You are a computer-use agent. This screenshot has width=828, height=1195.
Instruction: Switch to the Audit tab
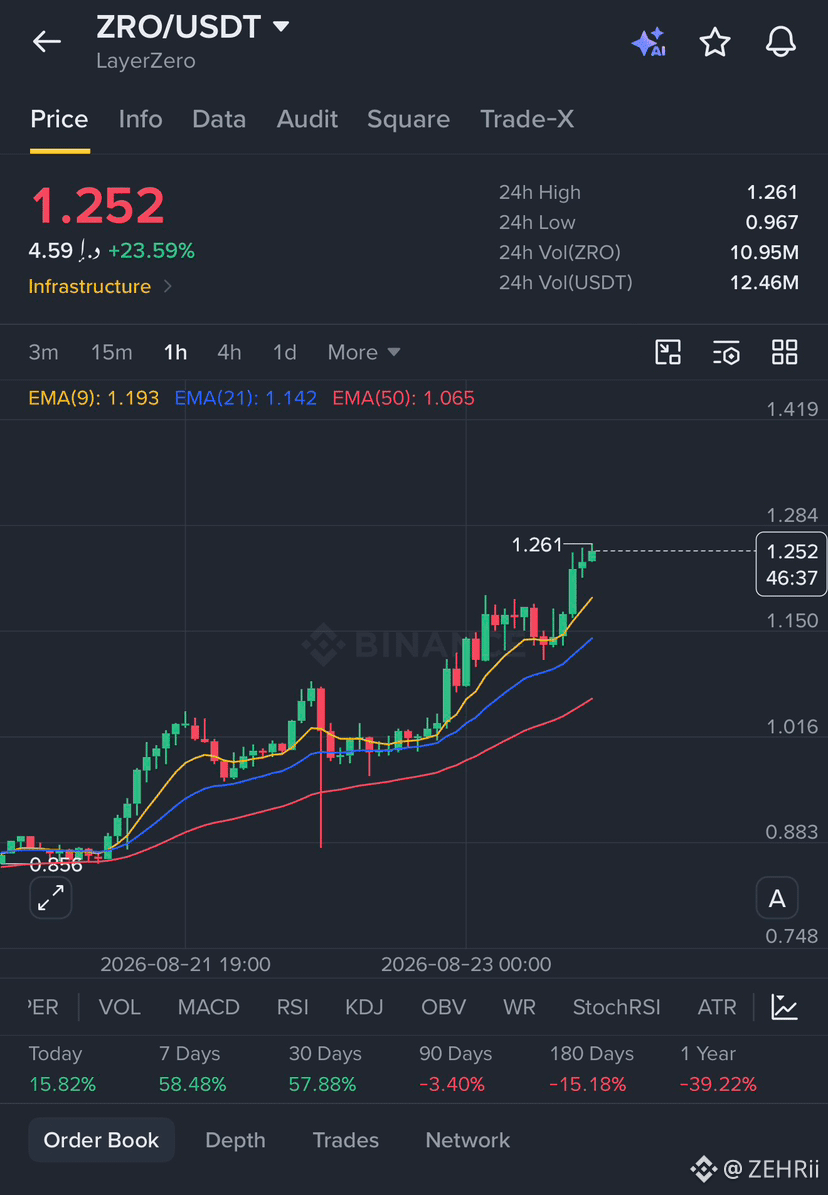[307, 119]
